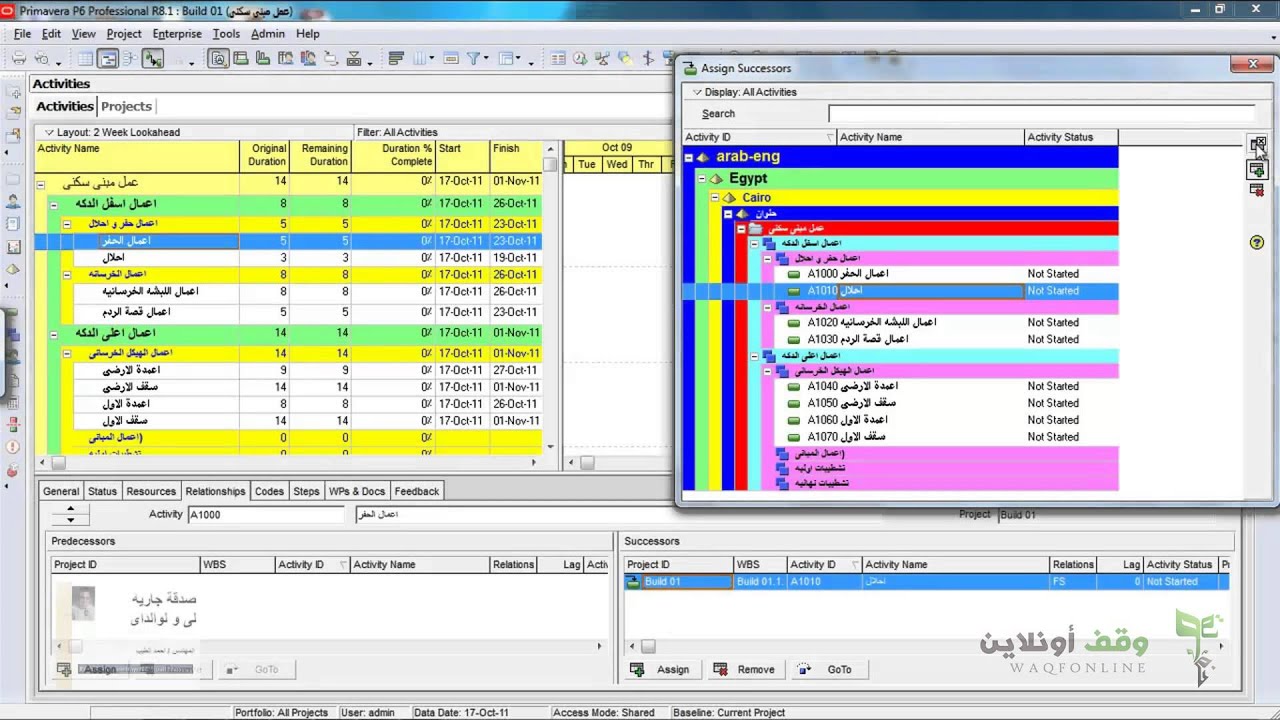Collapse the top عمل مبنى سكنى row
Image resolution: width=1280 pixels, height=720 pixels.
[41, 184]
